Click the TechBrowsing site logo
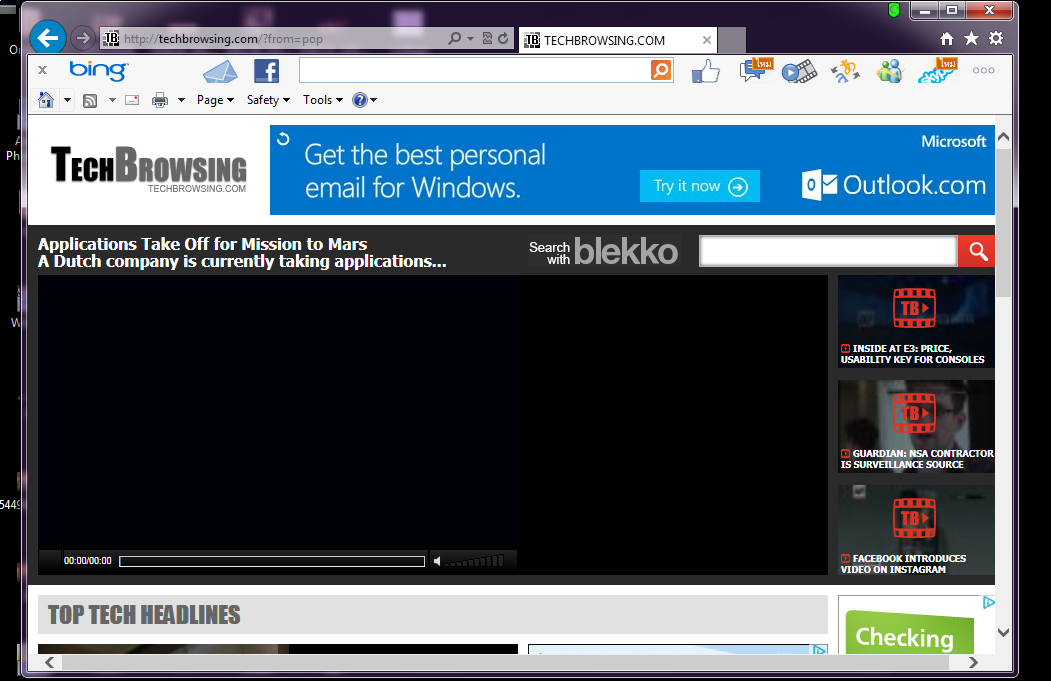1051x681 pixels. 149,170
